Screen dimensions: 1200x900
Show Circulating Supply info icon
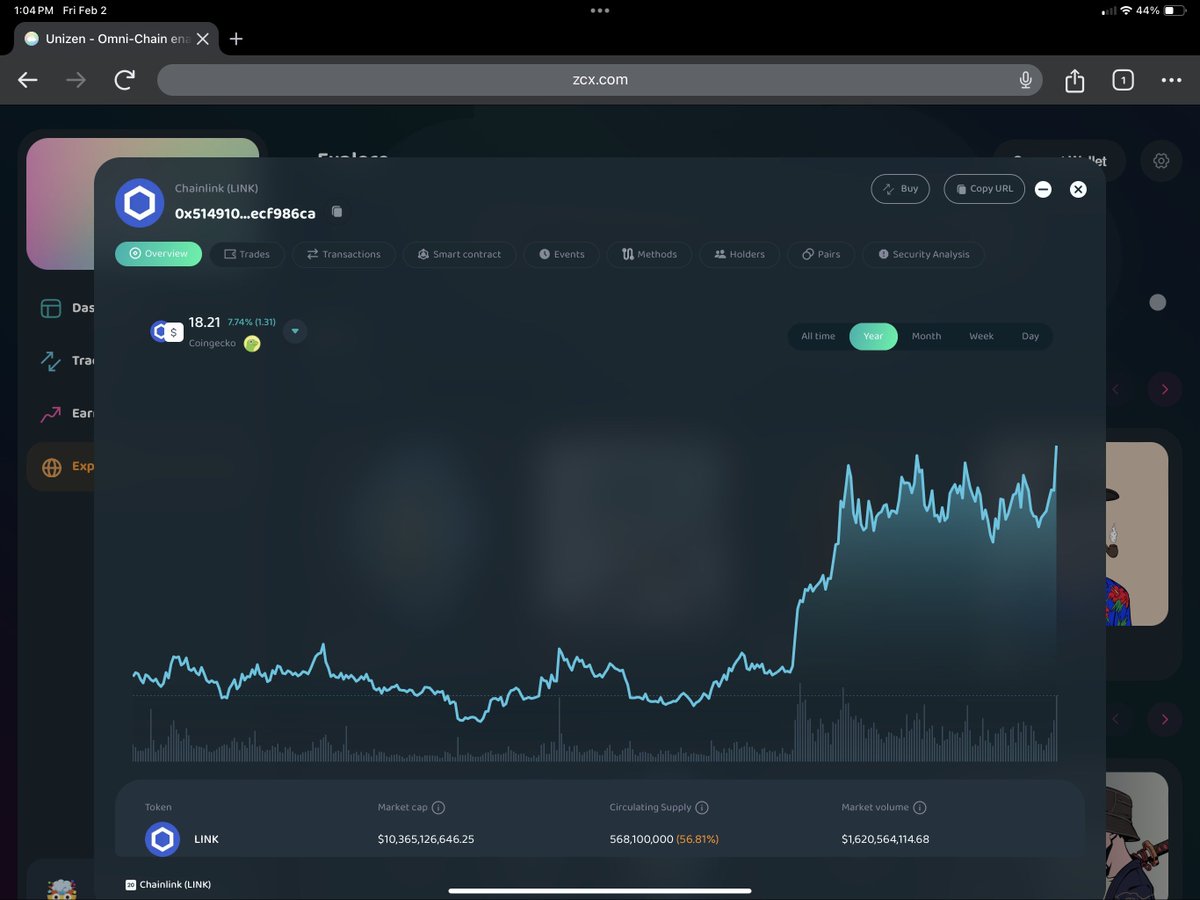point(702,807)
